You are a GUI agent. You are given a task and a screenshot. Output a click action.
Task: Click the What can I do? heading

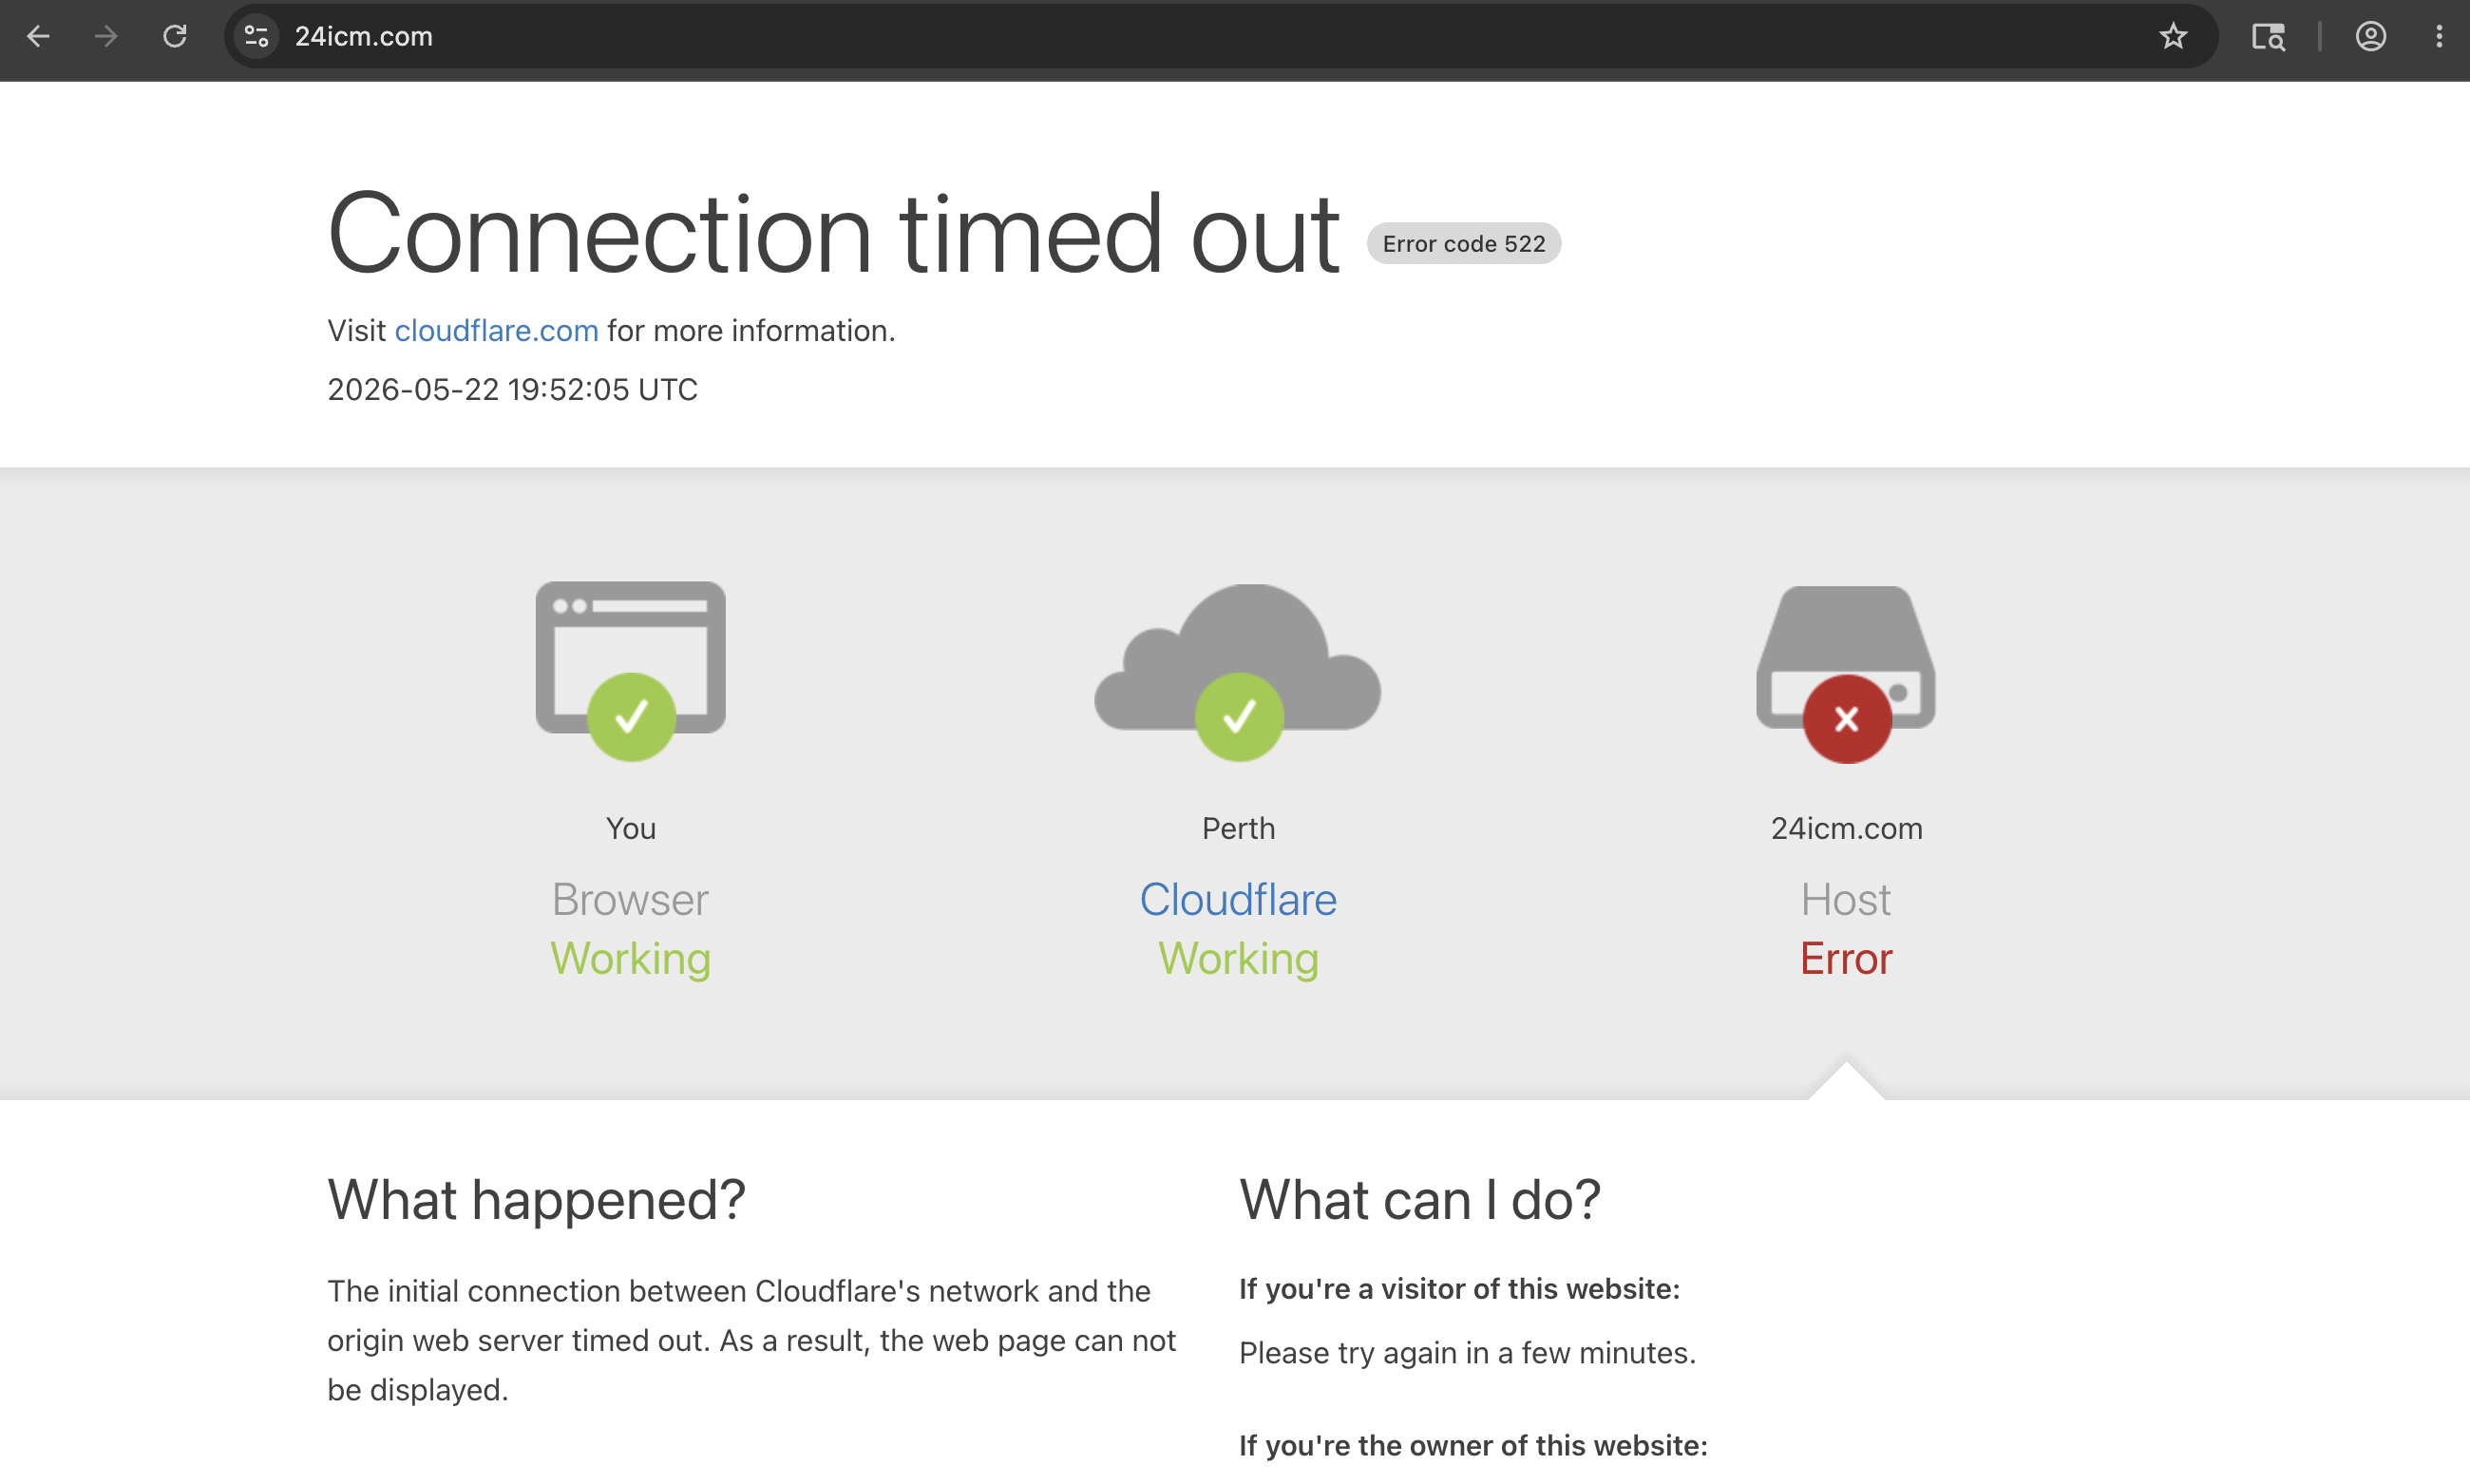click(x=1420, y=1199)
